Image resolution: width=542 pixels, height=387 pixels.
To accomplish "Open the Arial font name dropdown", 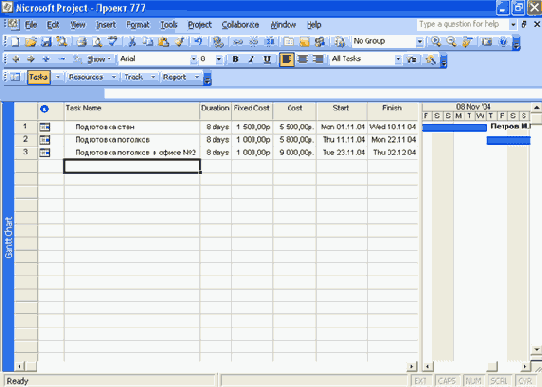I will (194, 59).
